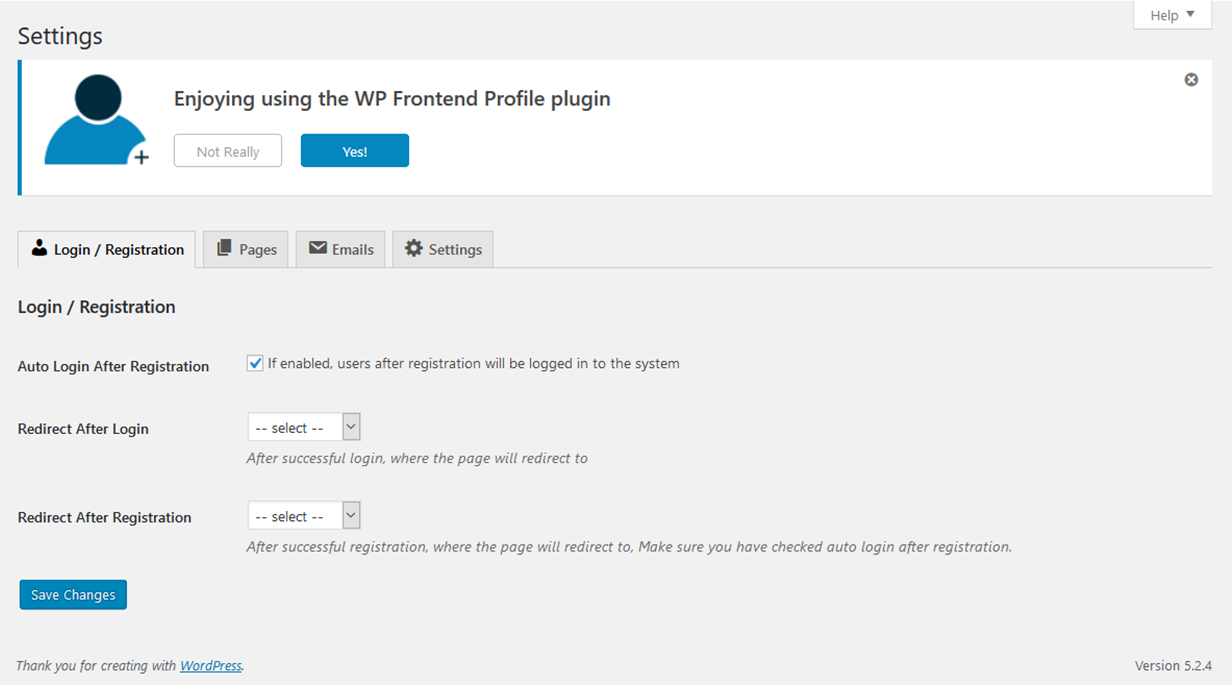This screenshot has width=1232, height=685.
Task: Click the Pages tab documents icon
Action: pos(224,248)
